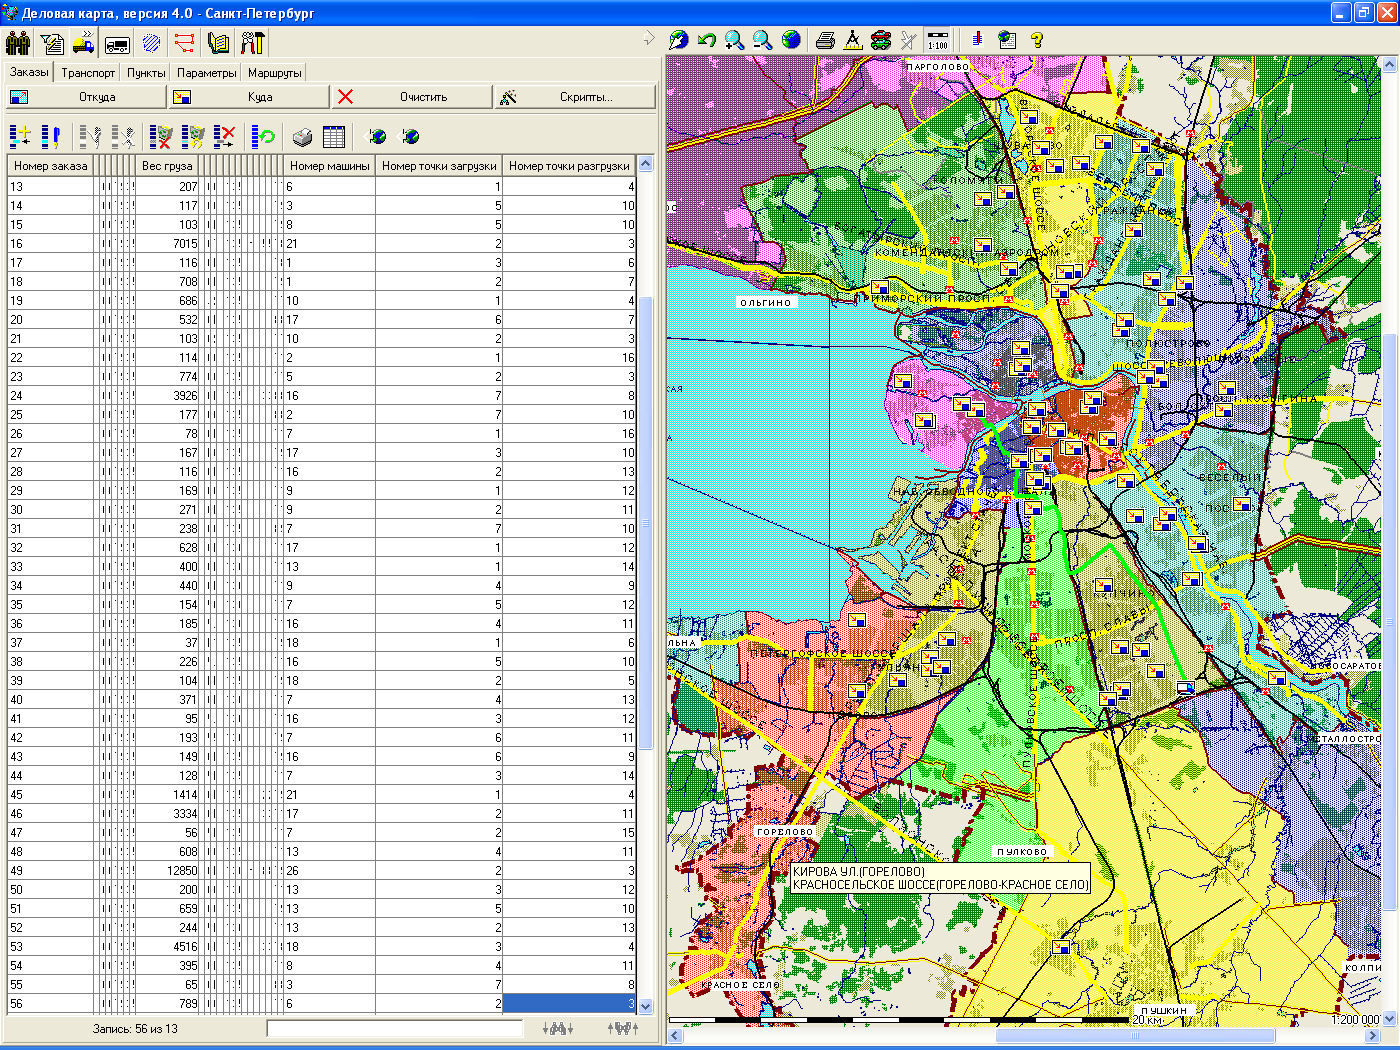1400x1050 pixels.
Task: Click the table grid view icon
Action: pyautogui.click(x=334, y=137)
